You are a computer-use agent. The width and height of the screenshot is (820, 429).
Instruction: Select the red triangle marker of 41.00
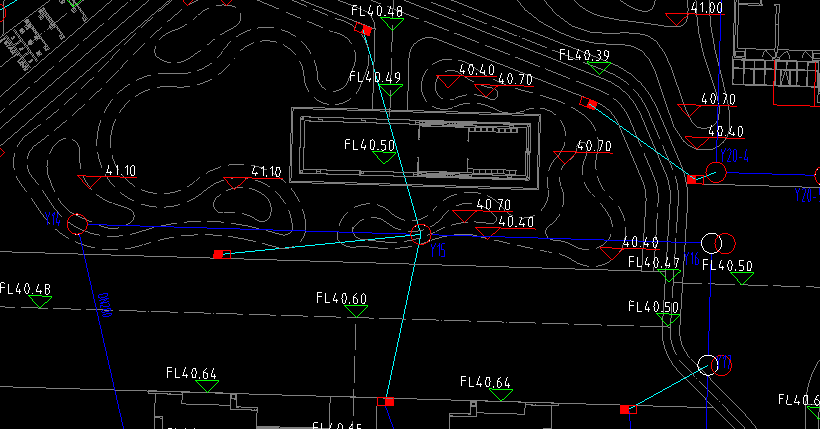coord(677,19)
